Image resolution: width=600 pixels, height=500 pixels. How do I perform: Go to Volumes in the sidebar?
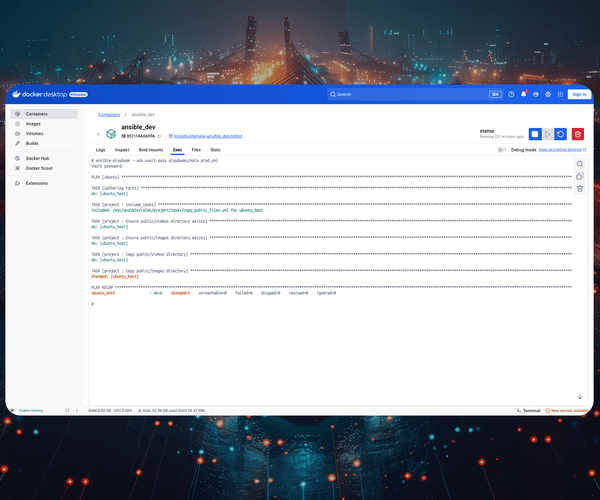tap(44, 134)
